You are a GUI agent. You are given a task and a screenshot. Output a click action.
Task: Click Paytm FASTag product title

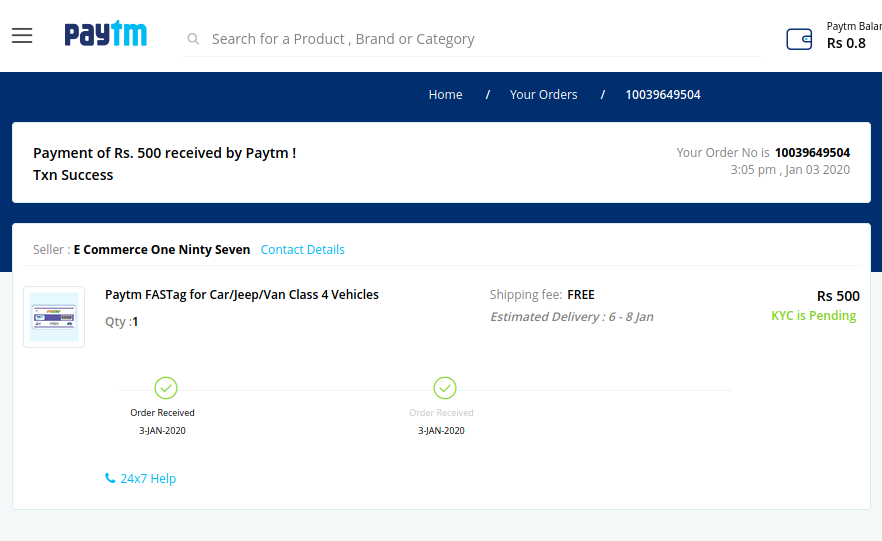tap(242, 295)
